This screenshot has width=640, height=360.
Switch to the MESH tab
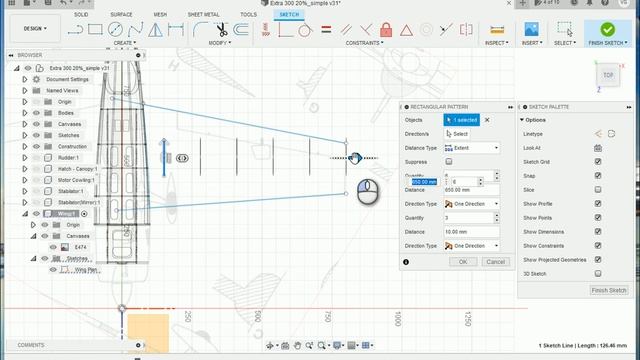[160, 14]
